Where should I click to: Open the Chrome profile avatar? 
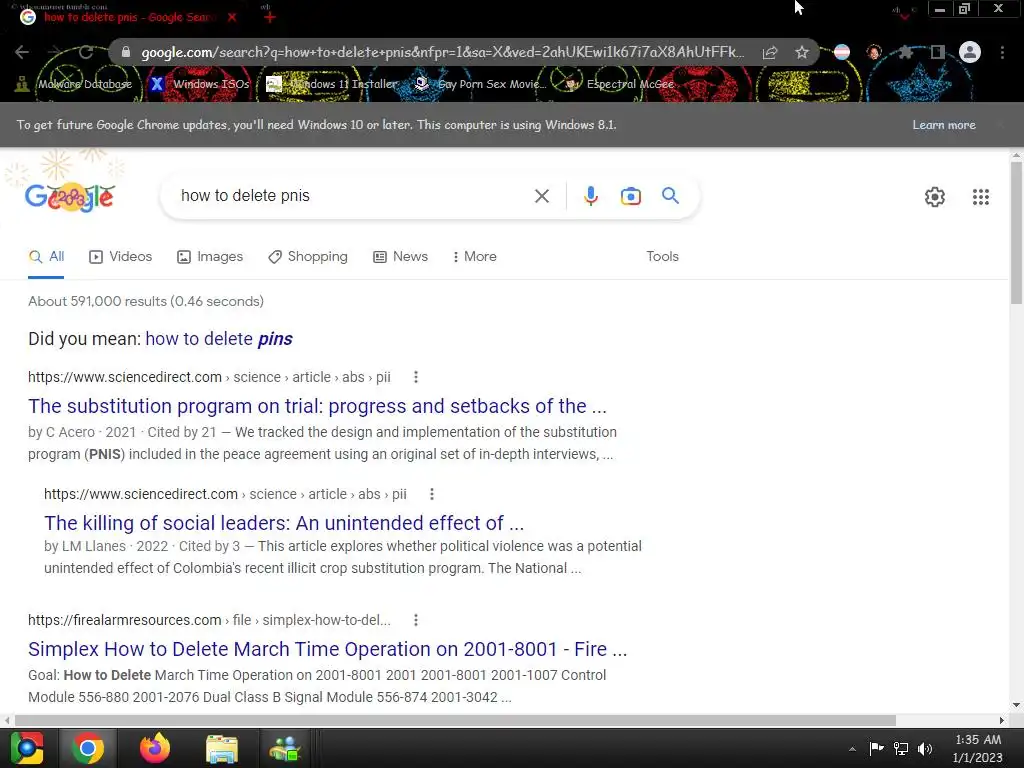tap(970, 52)
